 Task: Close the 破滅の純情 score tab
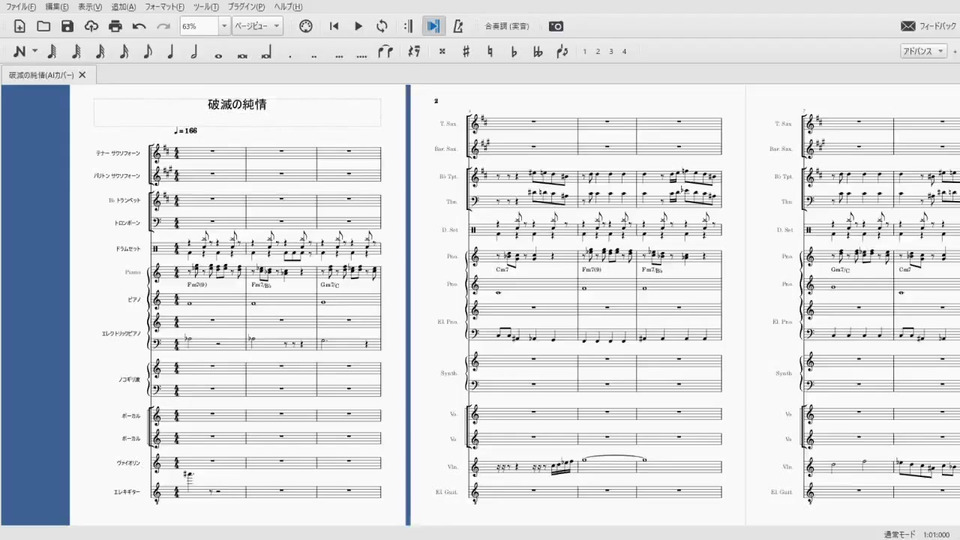83,75
